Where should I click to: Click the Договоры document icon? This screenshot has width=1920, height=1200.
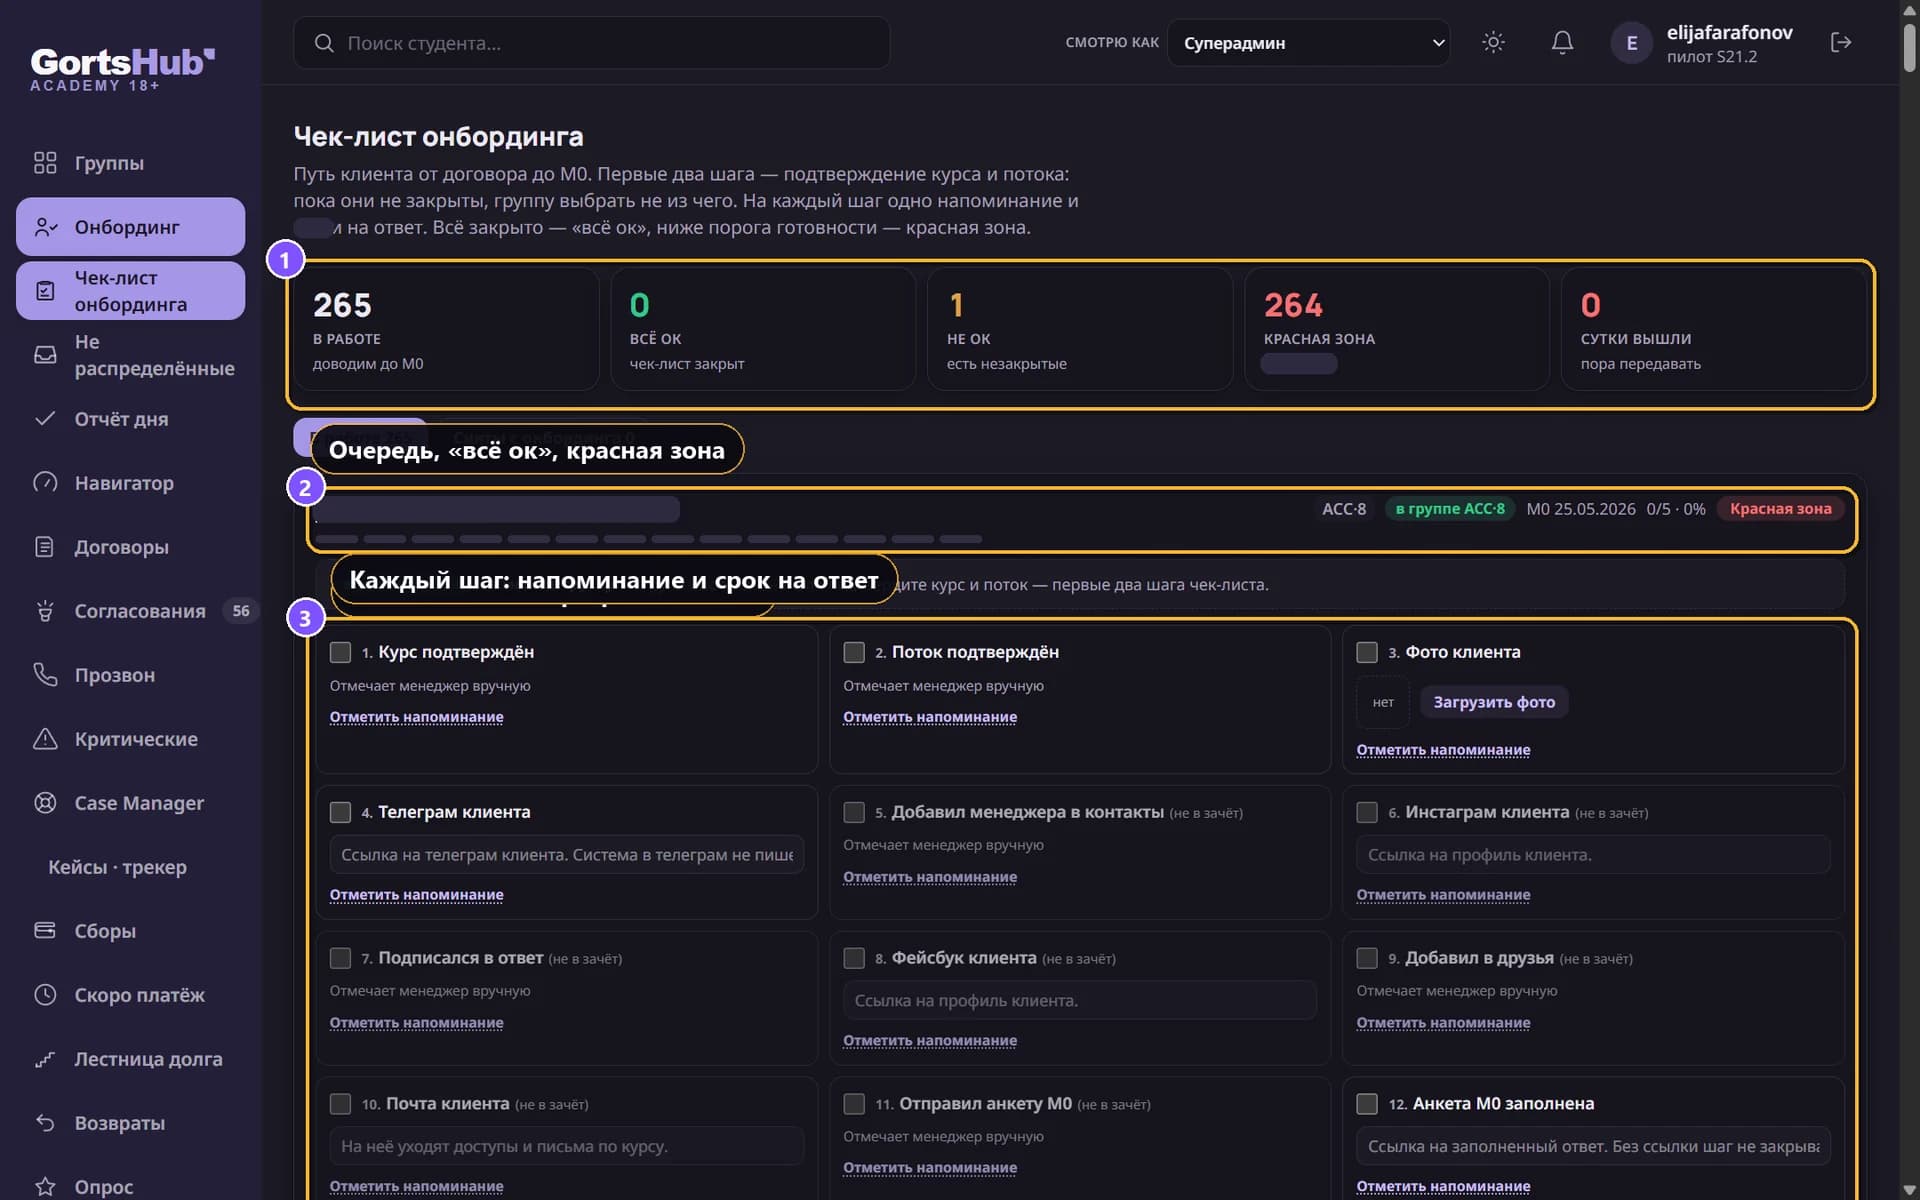45,547
